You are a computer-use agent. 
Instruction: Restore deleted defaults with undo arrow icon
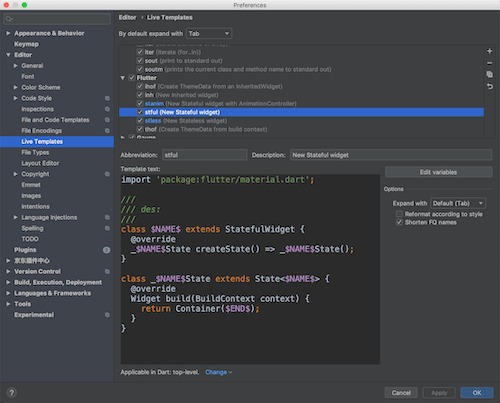[x=489, y=86]
